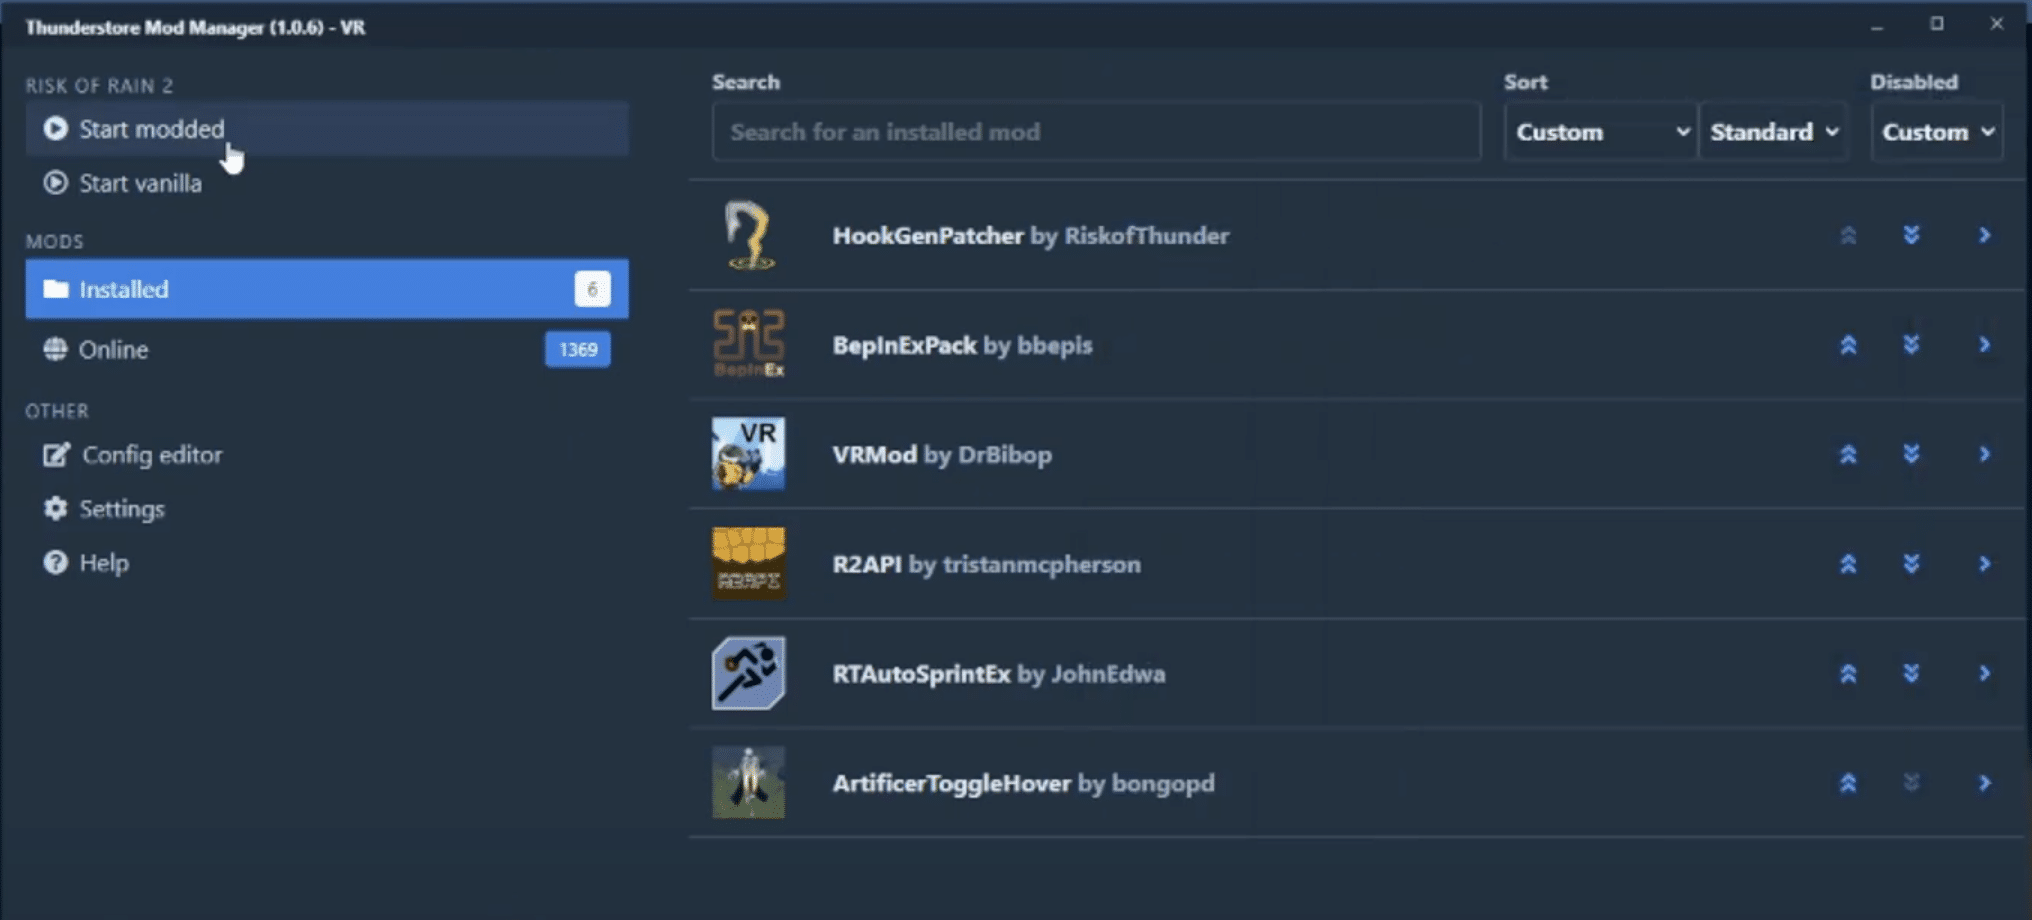This screenshot has height=920, width=2032.
Task: Click the Start modded play icon
Action: click(55, 129)
